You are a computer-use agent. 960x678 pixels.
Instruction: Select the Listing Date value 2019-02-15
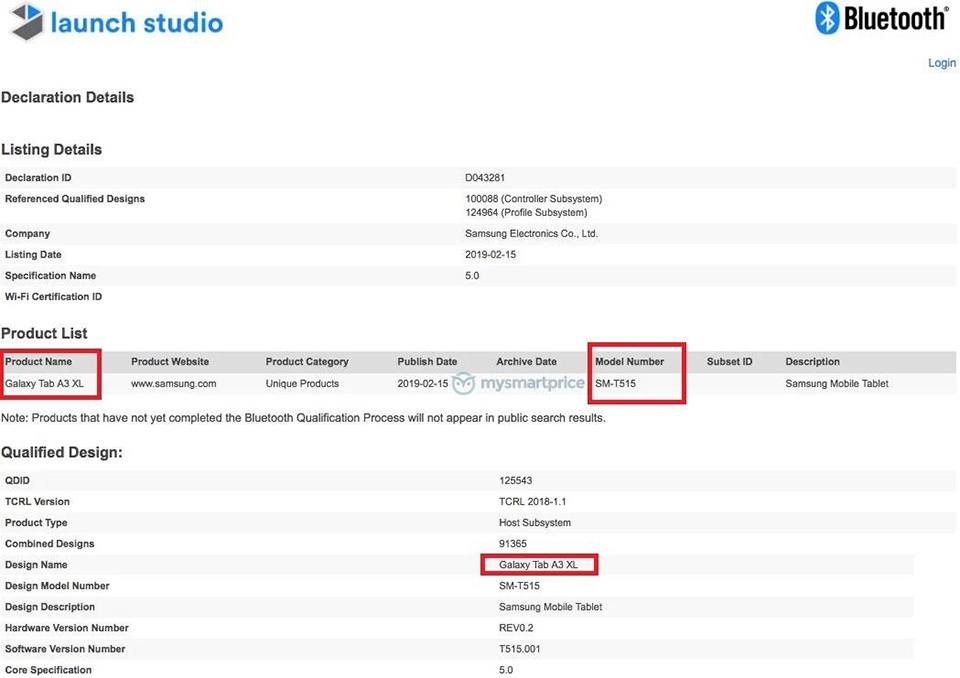(x=490, y=254)
